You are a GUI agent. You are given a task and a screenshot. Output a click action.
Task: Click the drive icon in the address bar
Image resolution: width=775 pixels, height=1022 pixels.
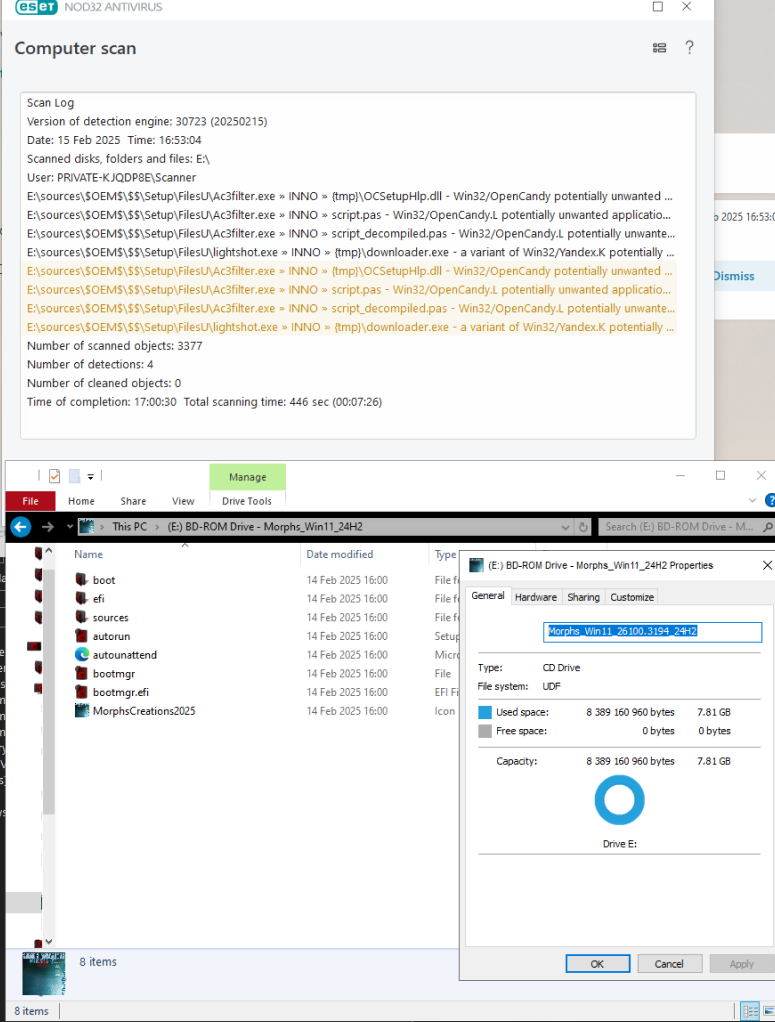pos(86,527)
